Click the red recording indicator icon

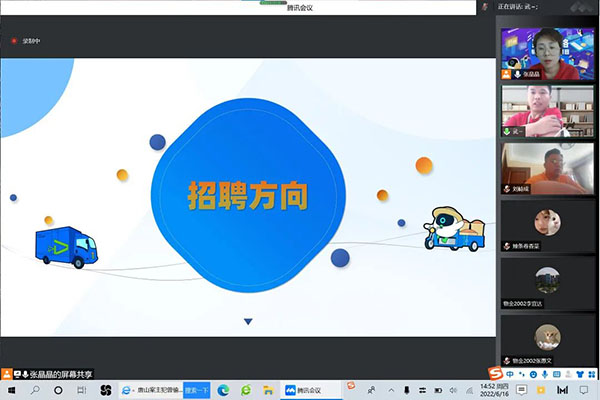pos(13,41)
